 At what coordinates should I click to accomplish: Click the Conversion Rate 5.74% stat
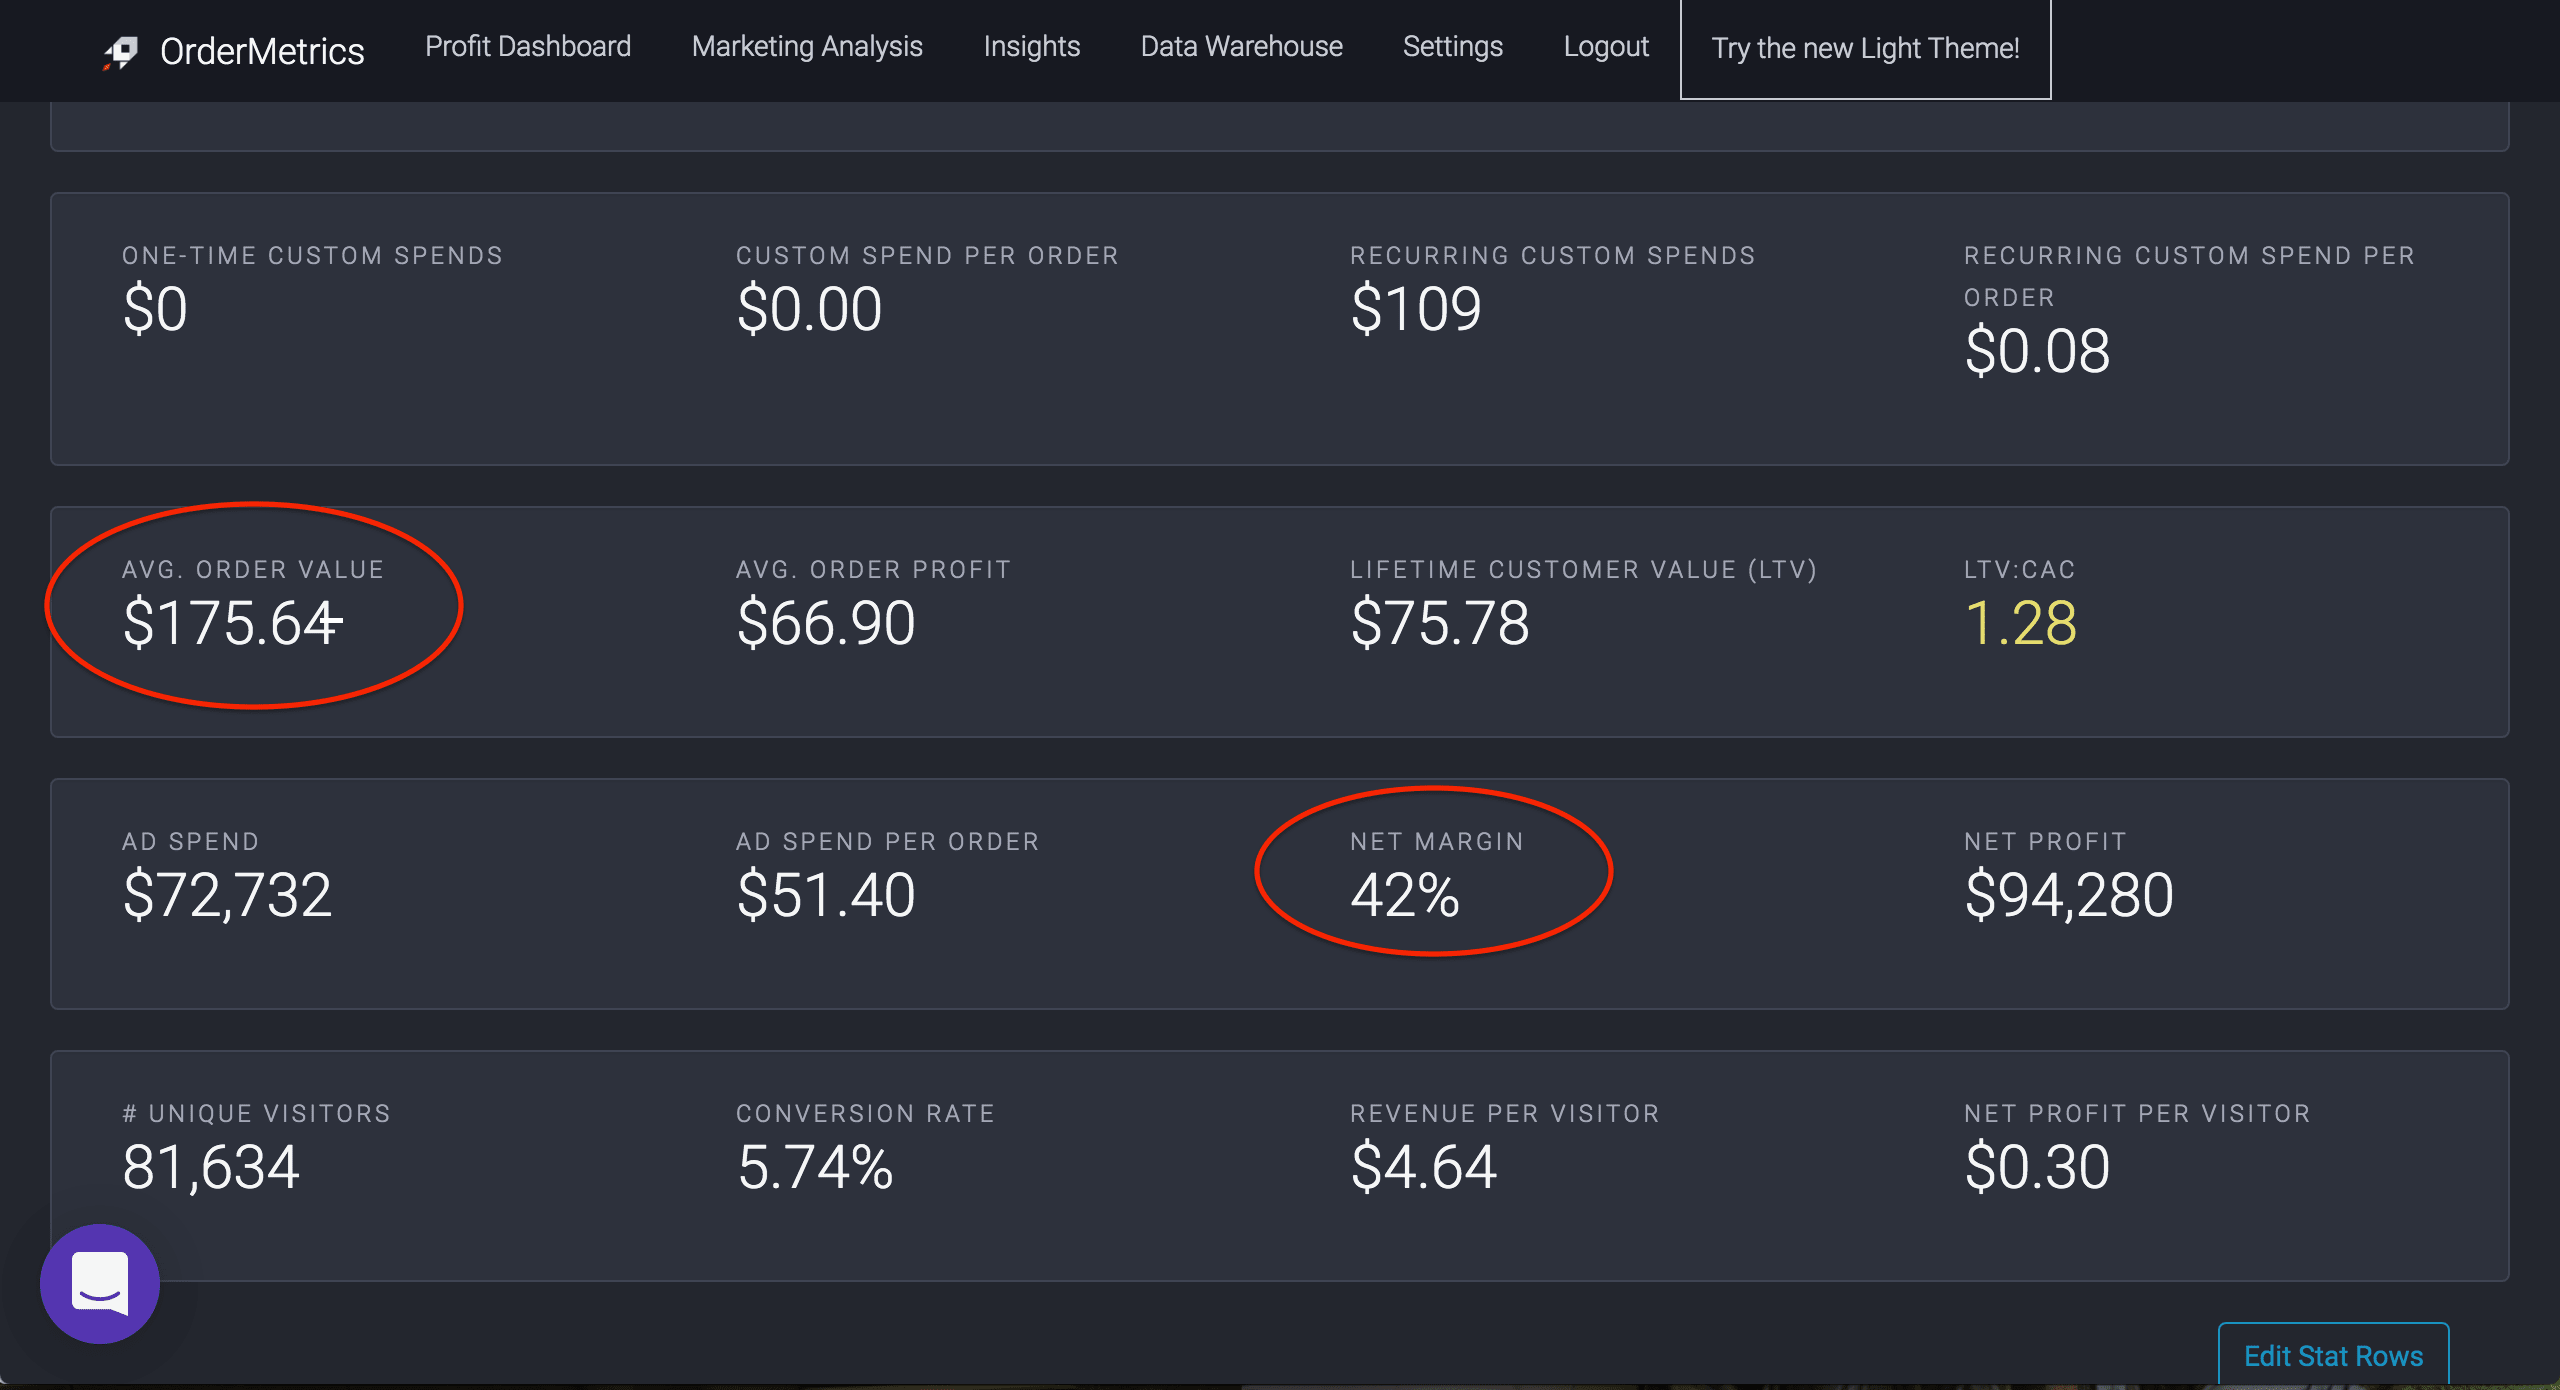(815, 1166)
